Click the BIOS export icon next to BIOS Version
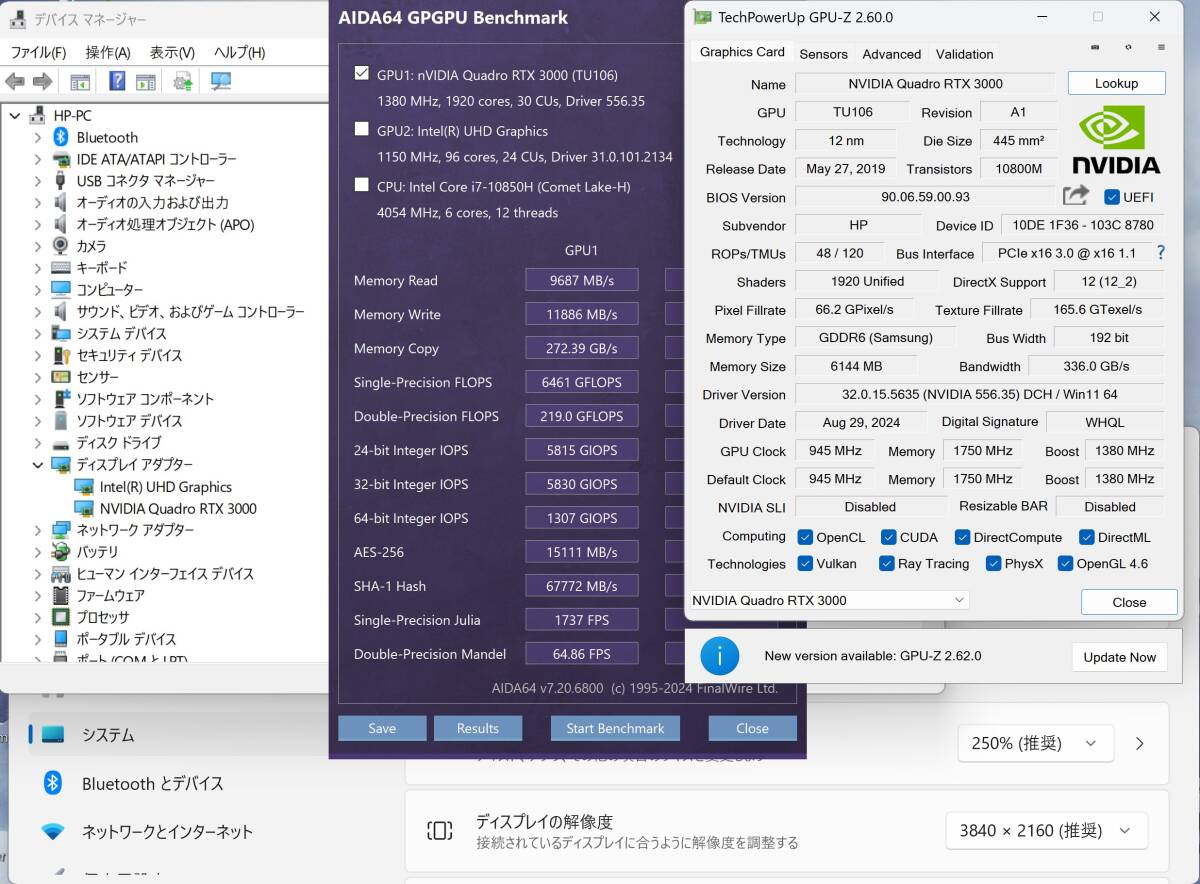 [1076, 196]
